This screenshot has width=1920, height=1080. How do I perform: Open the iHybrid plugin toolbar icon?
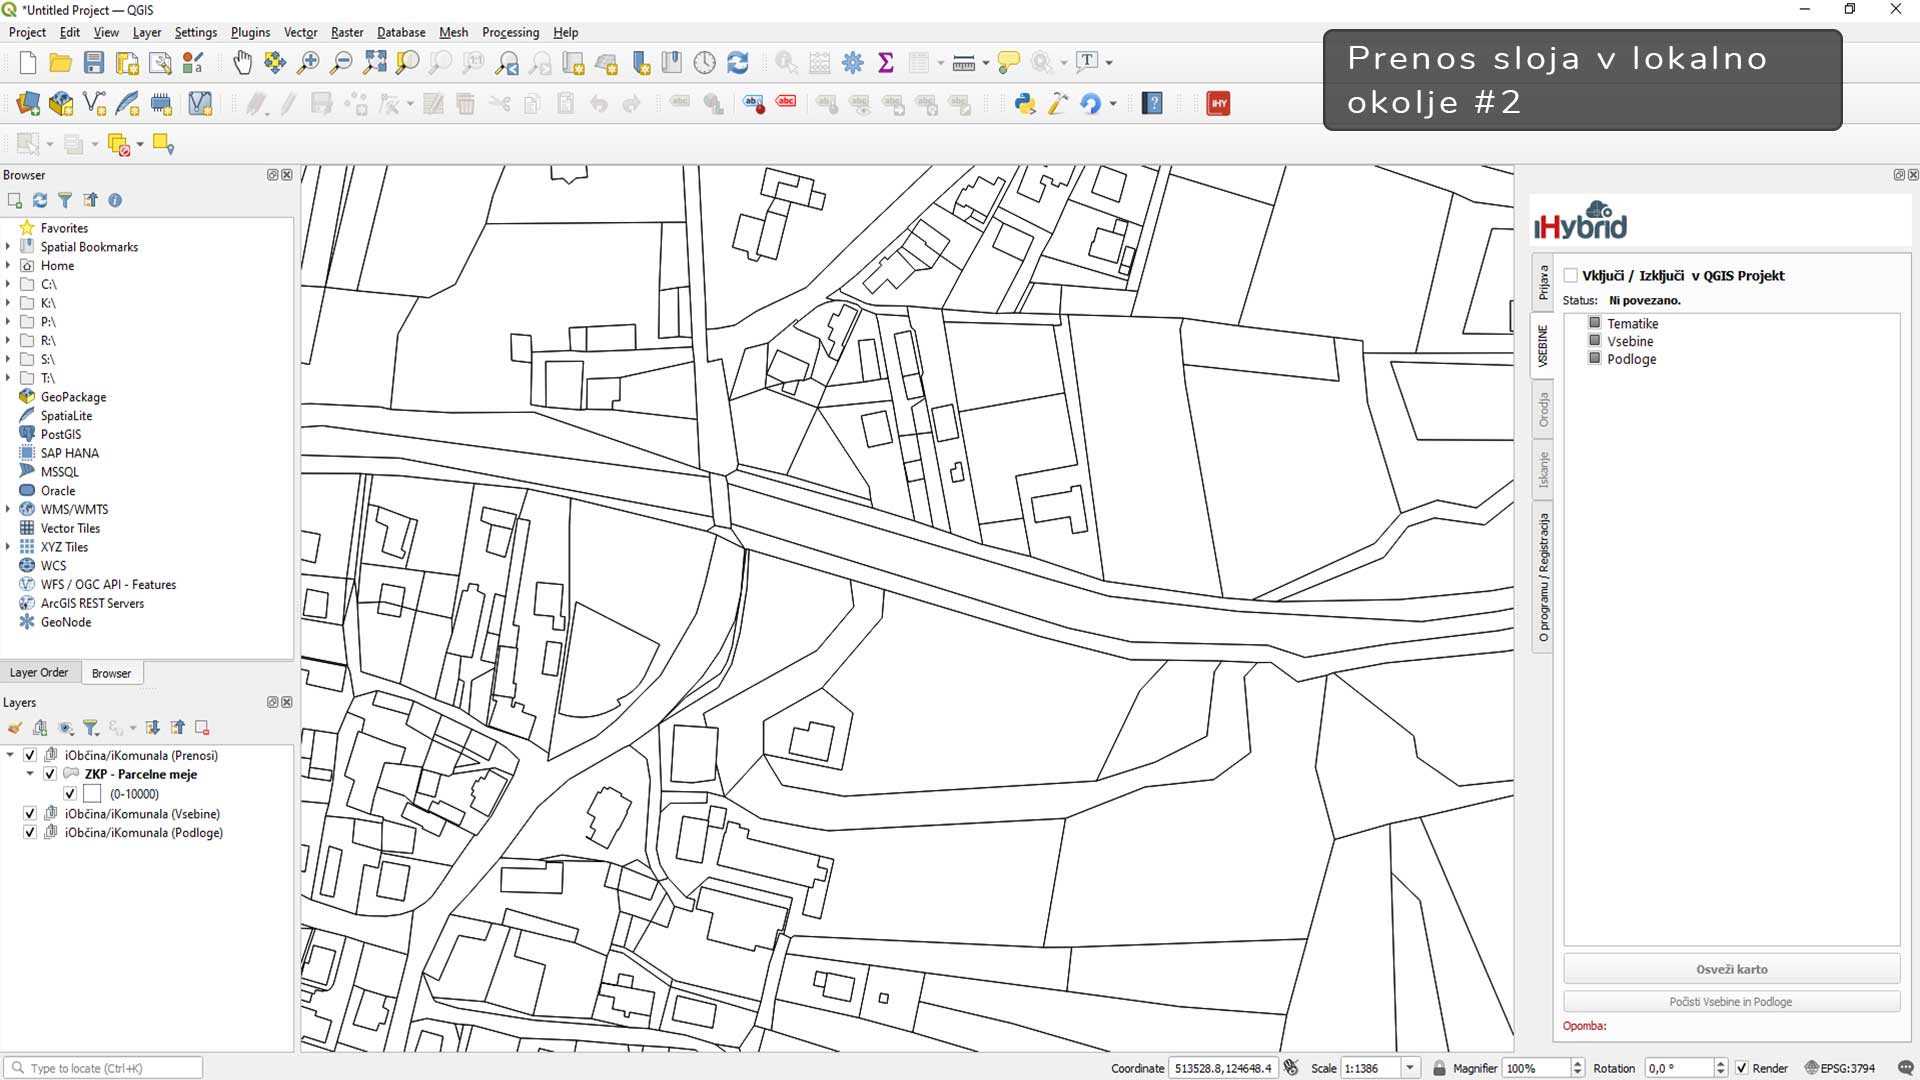[x=1218, y=103]
